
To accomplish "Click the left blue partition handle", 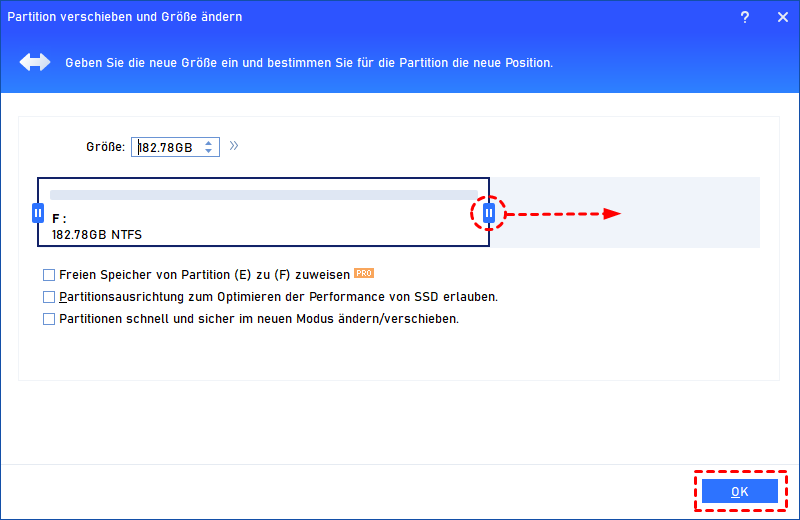I will pos(38,213).
